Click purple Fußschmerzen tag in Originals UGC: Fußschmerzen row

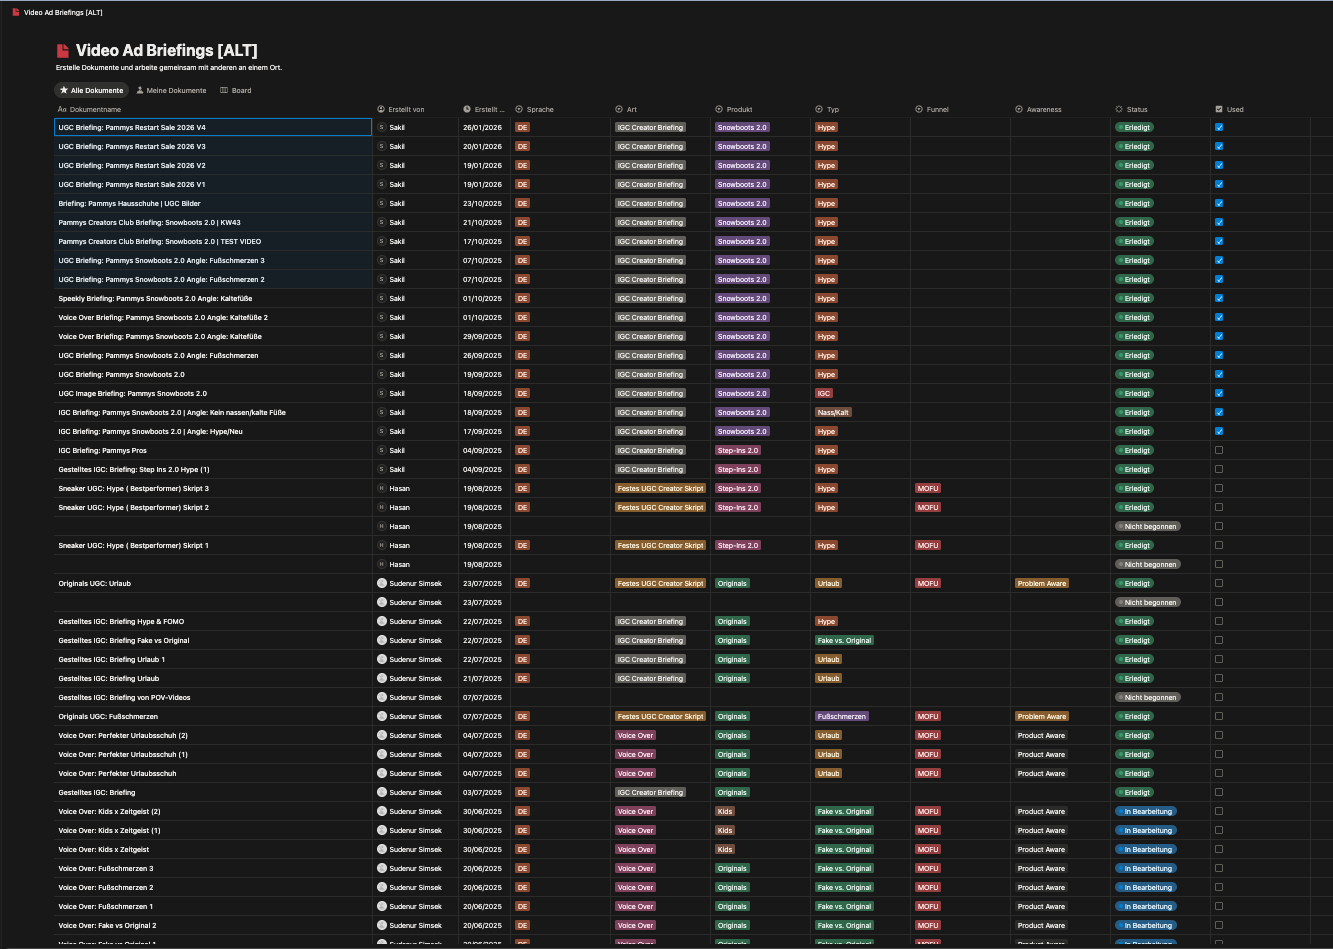[x=842, y=716]
